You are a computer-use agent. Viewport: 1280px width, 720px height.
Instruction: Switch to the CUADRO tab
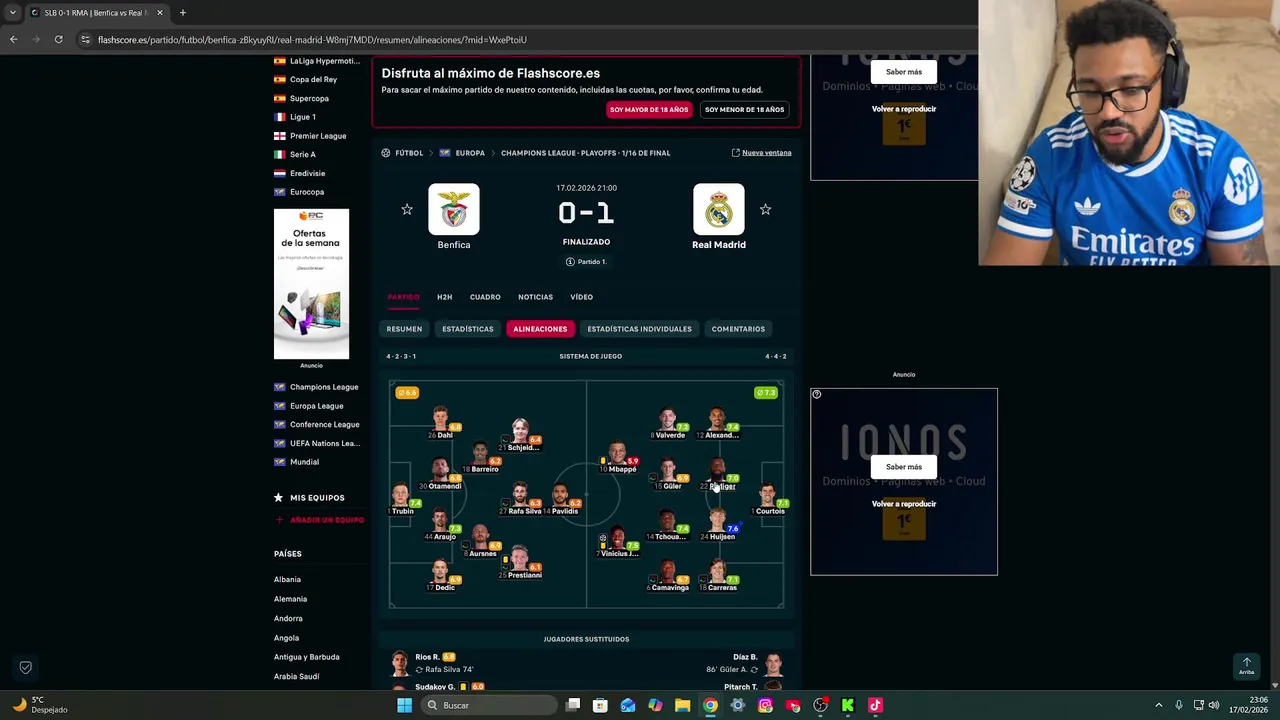[485, 297]
